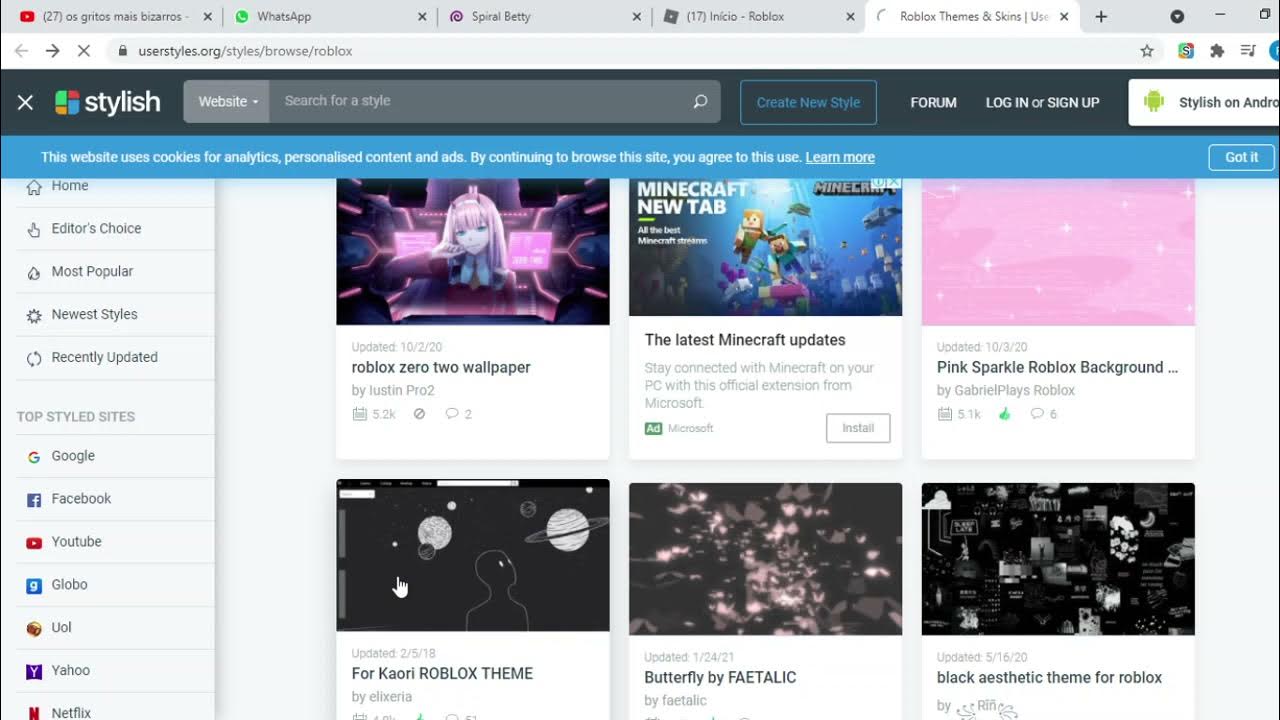
Task: Click comment icon on Pink Sparkle card
Action: [x=1037, y=414]
